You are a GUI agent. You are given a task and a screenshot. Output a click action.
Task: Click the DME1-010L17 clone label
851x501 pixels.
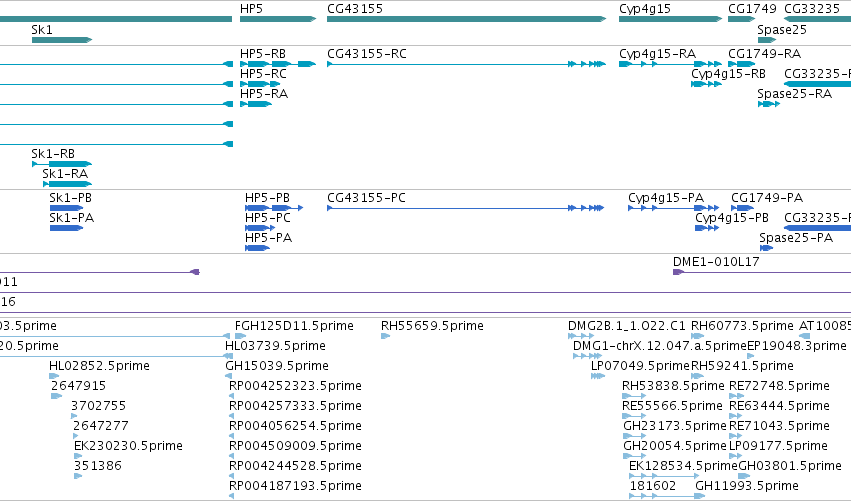click(x=716, y=262)
